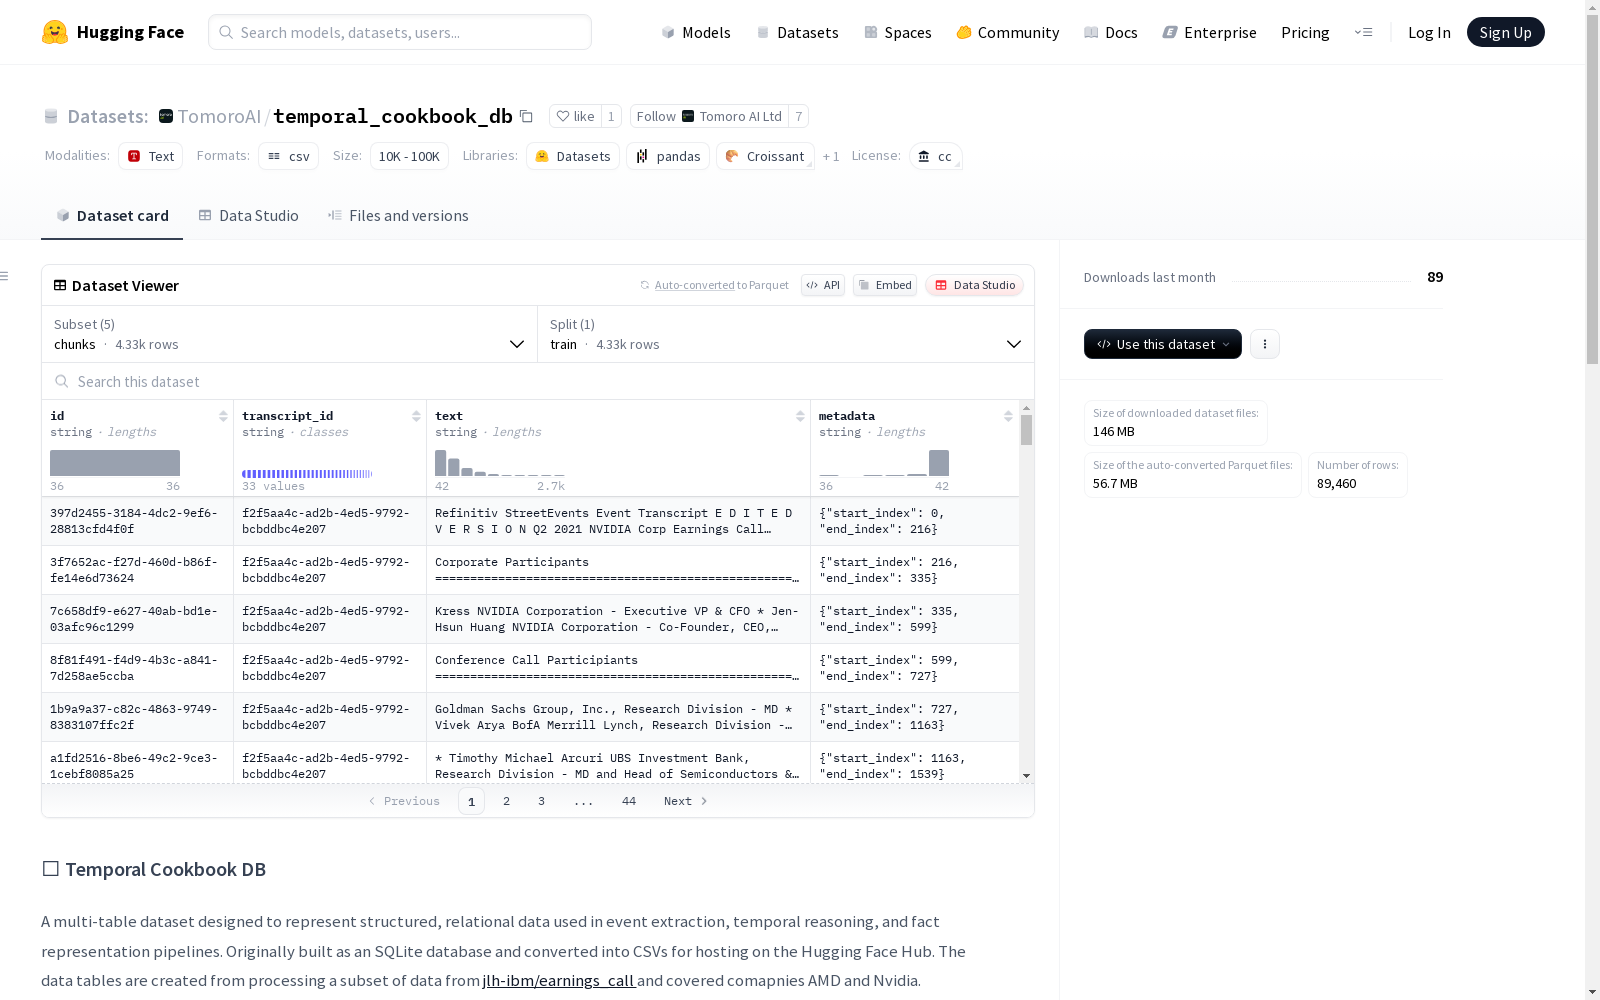Image resolution: width=1600 pixels, height=1000 pixels.
Task: Filter by the 10K - 100K size tag
Action: [x=409, y=156]
